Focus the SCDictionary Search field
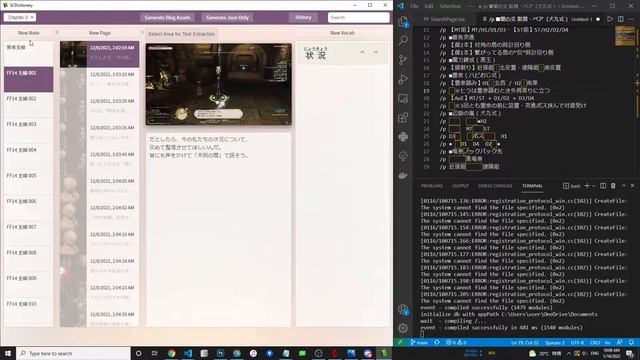 tap(358, 18)
